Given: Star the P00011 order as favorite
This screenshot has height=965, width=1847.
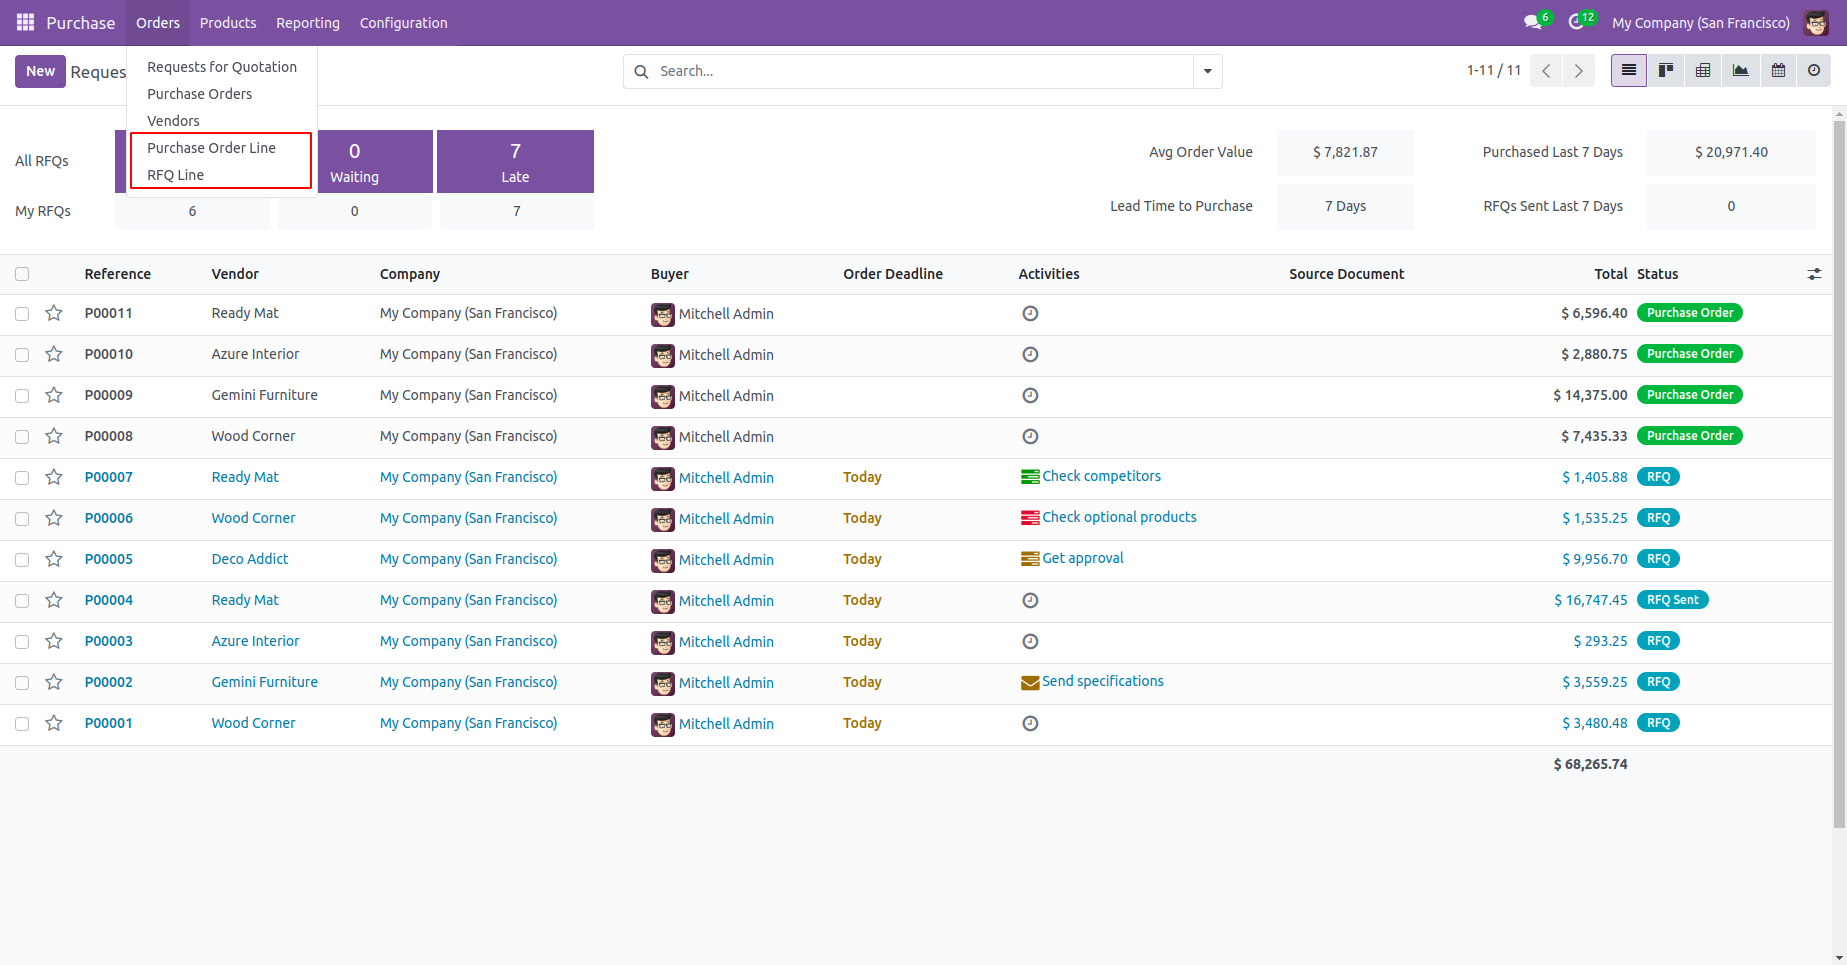Looking at the screenshot, I should point(54,314).
